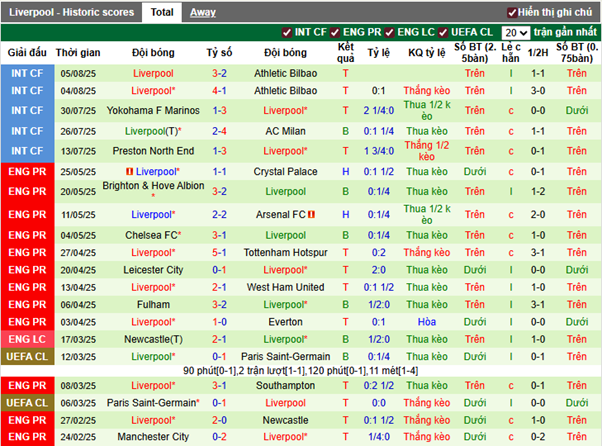Screen dimensions: 602x446
Task: Open West Ham United team link
Action: (x=285, y=287)
